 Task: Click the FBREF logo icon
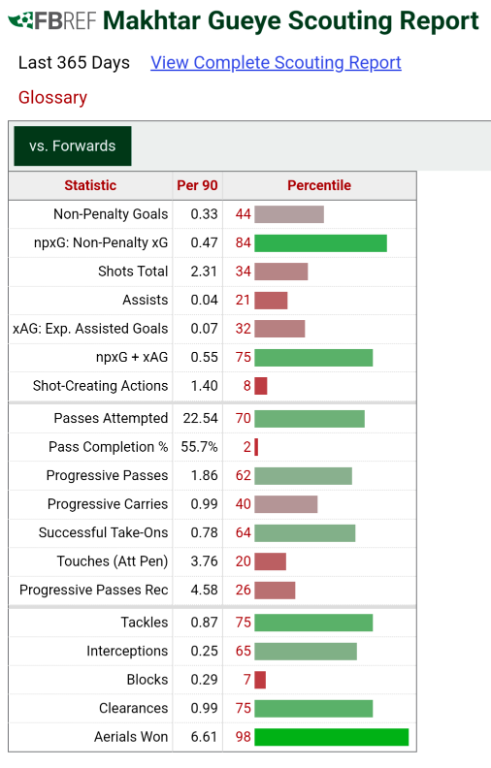(52, 21)
